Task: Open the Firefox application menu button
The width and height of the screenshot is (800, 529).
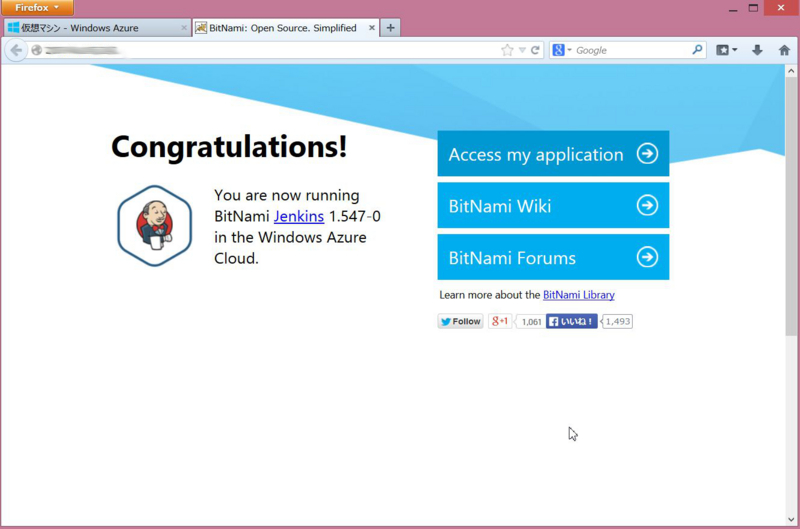Action: (x=37, y=8)
